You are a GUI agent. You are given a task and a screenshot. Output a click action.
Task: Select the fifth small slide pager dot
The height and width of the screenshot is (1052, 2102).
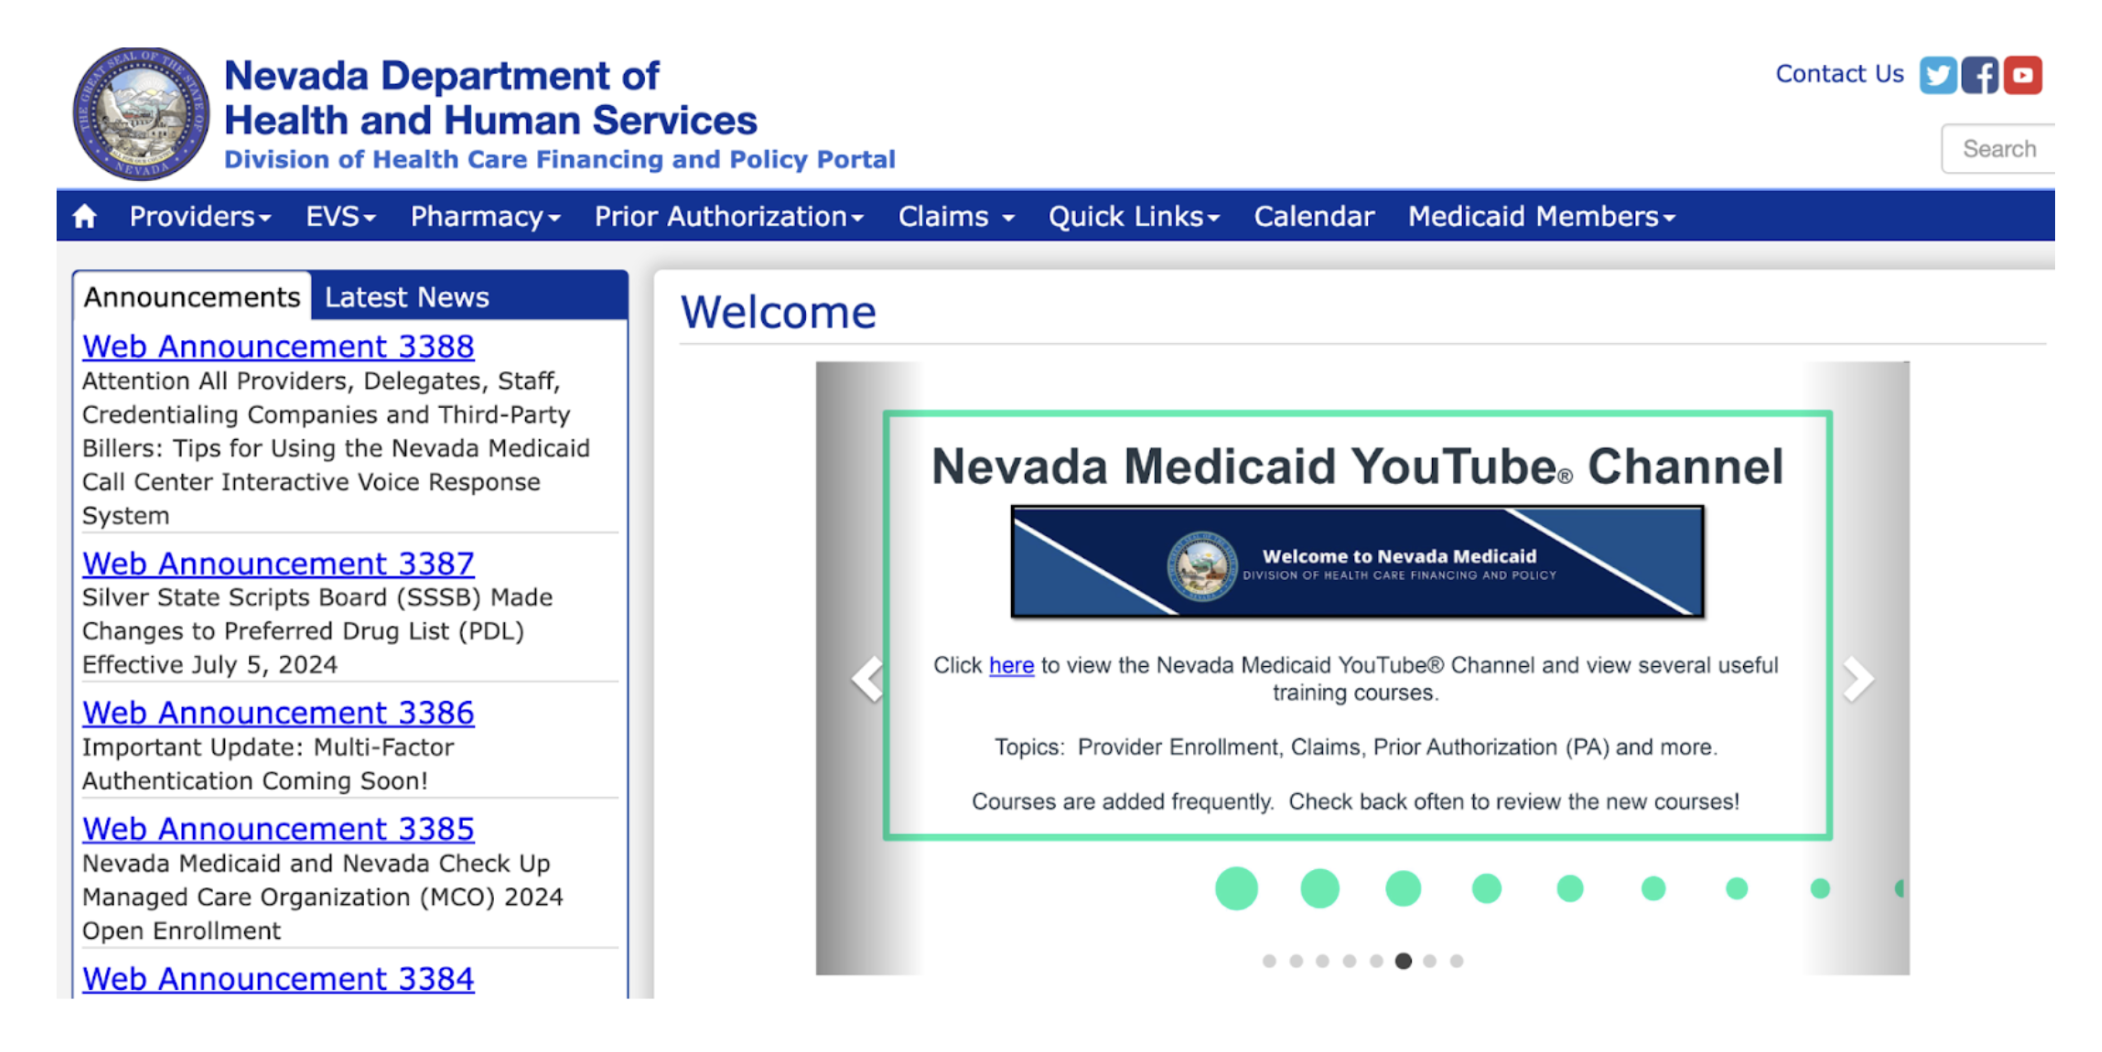[1376, 961]
